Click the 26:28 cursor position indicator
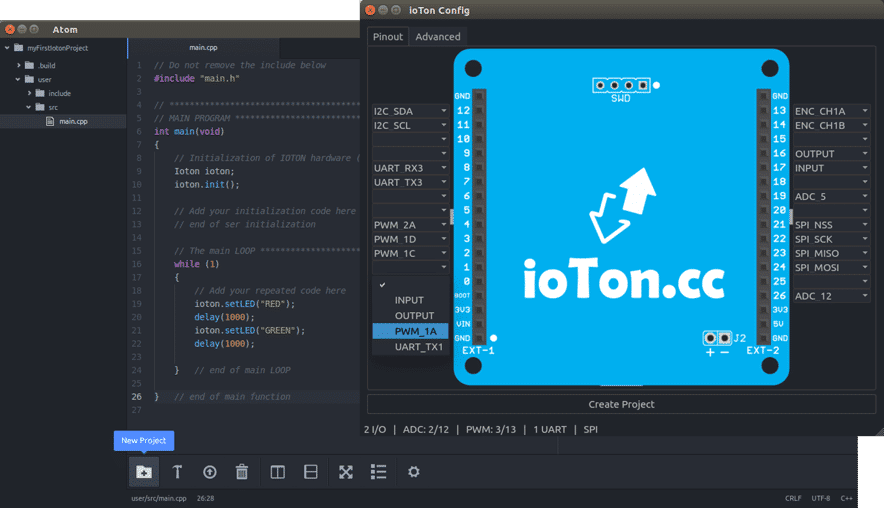Screen dimensions: 884x508 click(205, 498)
